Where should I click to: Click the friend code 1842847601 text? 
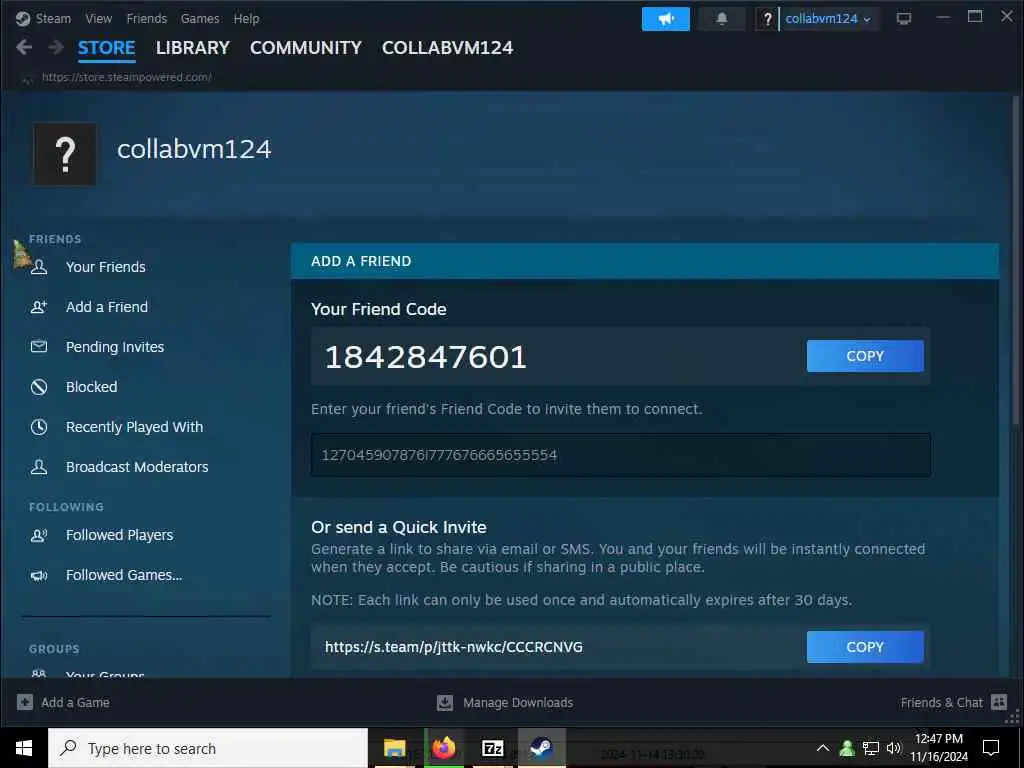pyautogui.click(x=426, y=357)
